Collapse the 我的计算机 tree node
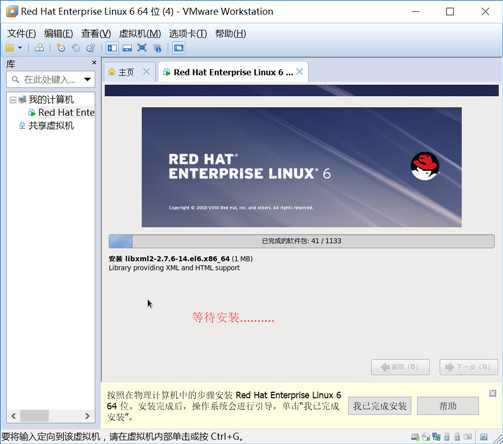Screen dimensions: 503x444 [x=13, y=100]
